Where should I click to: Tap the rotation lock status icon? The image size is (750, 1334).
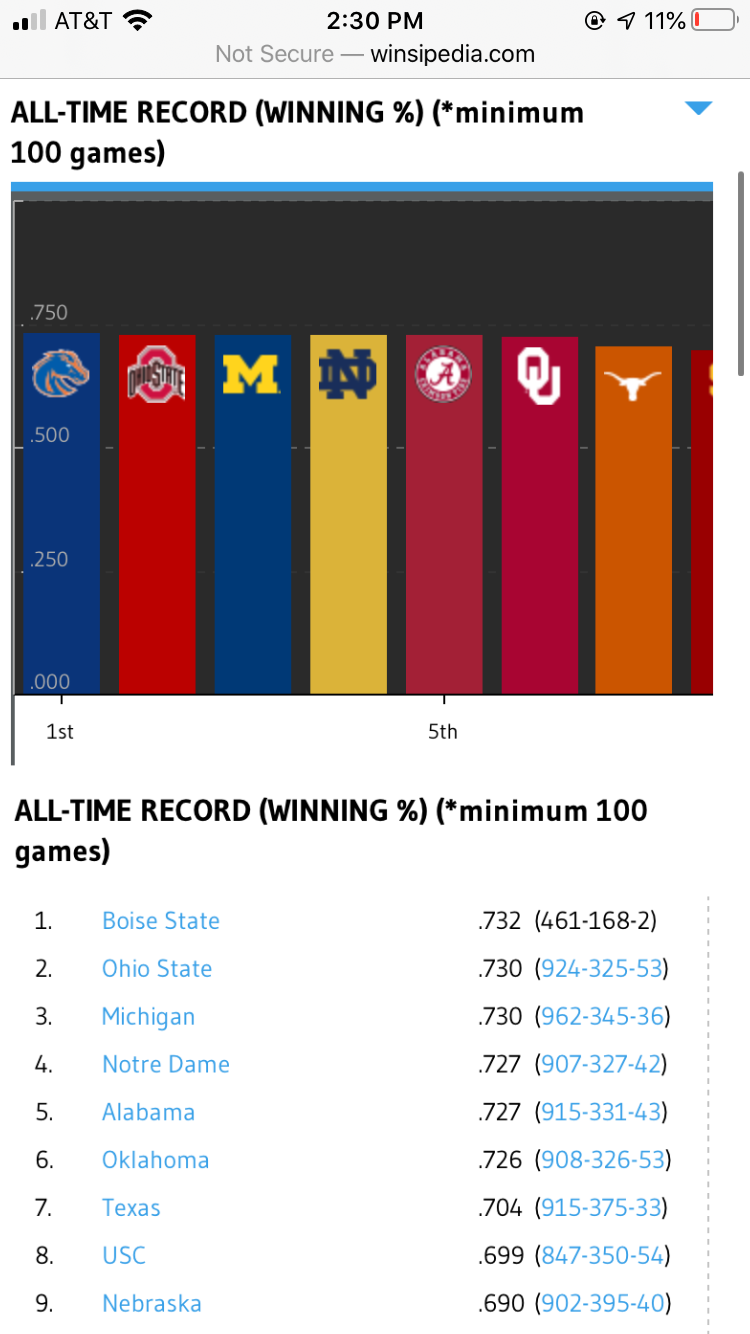[x=595, y=20]
